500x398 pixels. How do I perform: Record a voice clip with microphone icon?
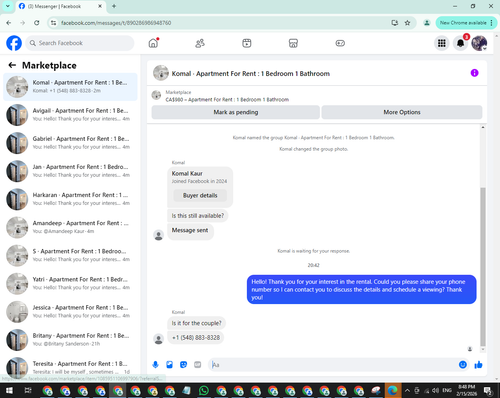click(155, 365)
